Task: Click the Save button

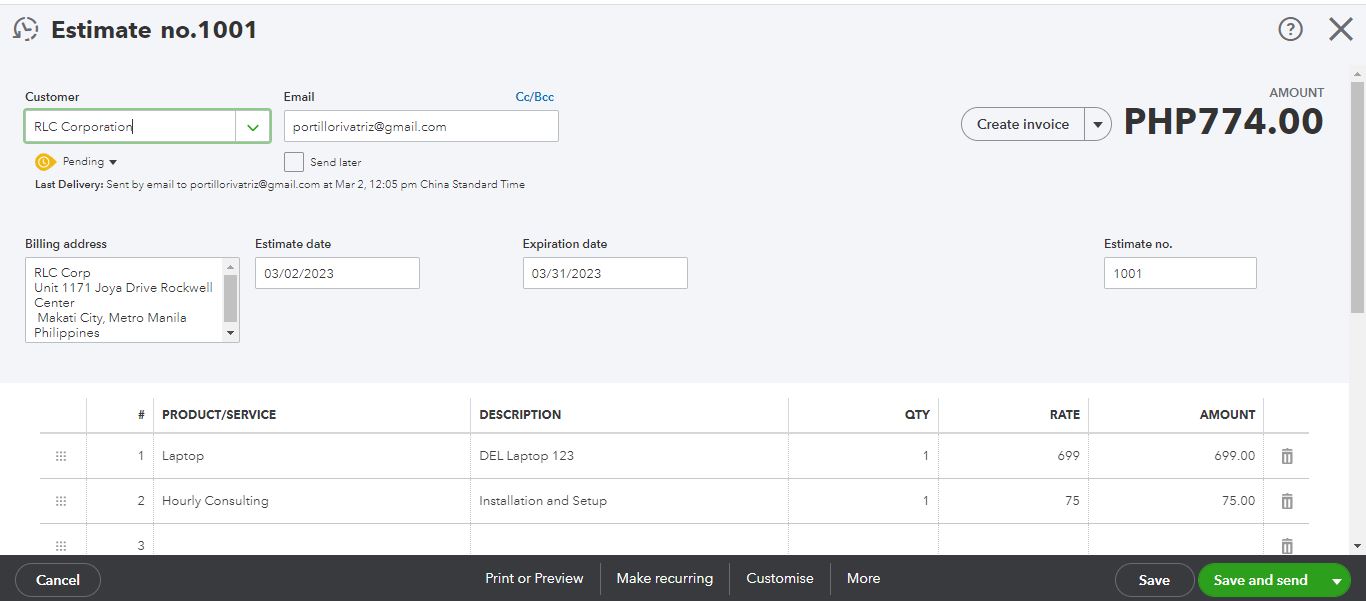Action: pyautogui.click(x=1154, y=580)
